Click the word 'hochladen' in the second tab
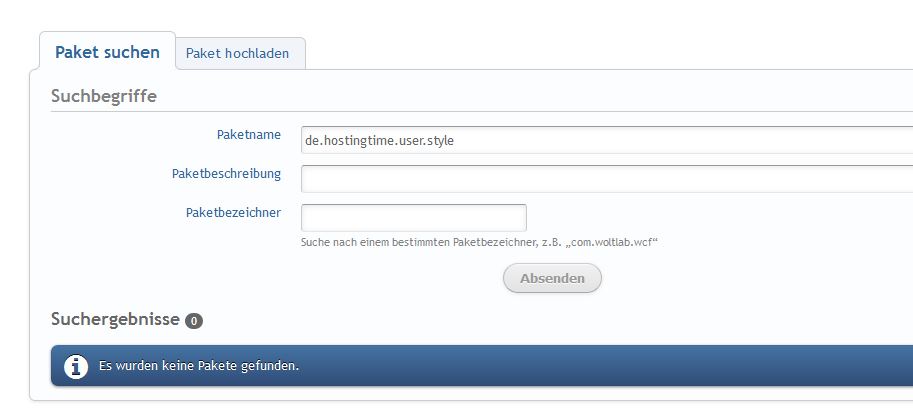This screenshot has height=419, width=913. 256,53
